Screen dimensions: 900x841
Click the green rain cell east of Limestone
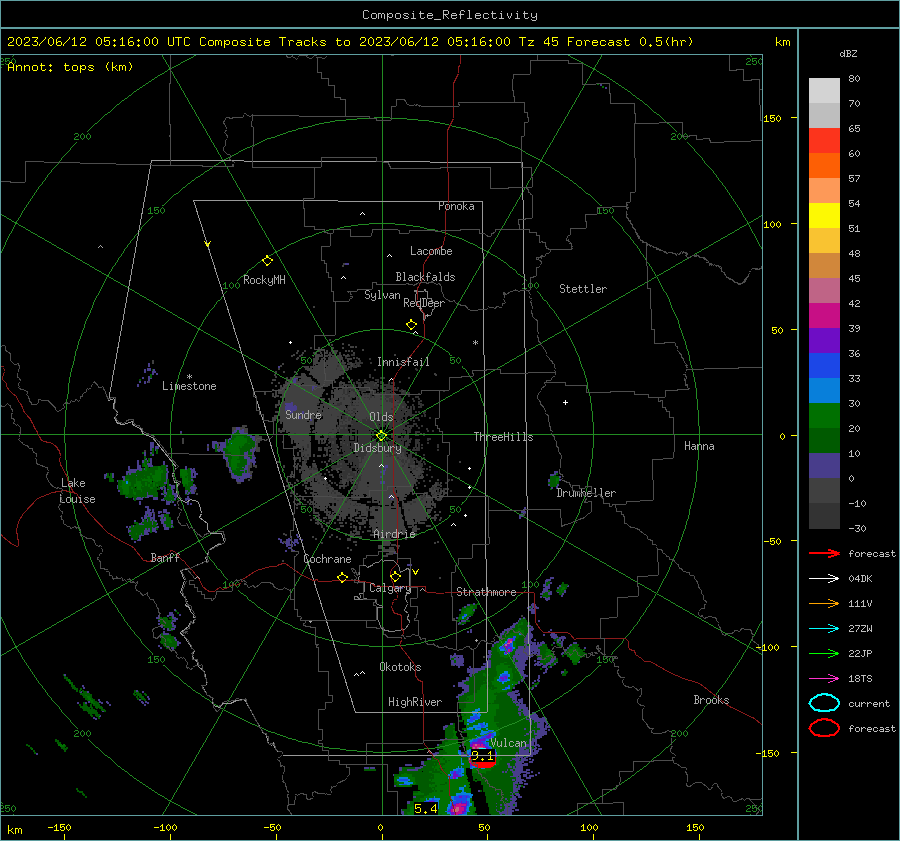[x=240, y=452]
